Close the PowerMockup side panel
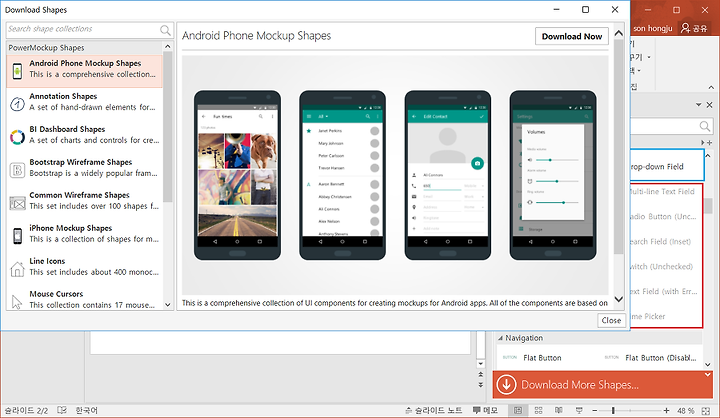 709,105
